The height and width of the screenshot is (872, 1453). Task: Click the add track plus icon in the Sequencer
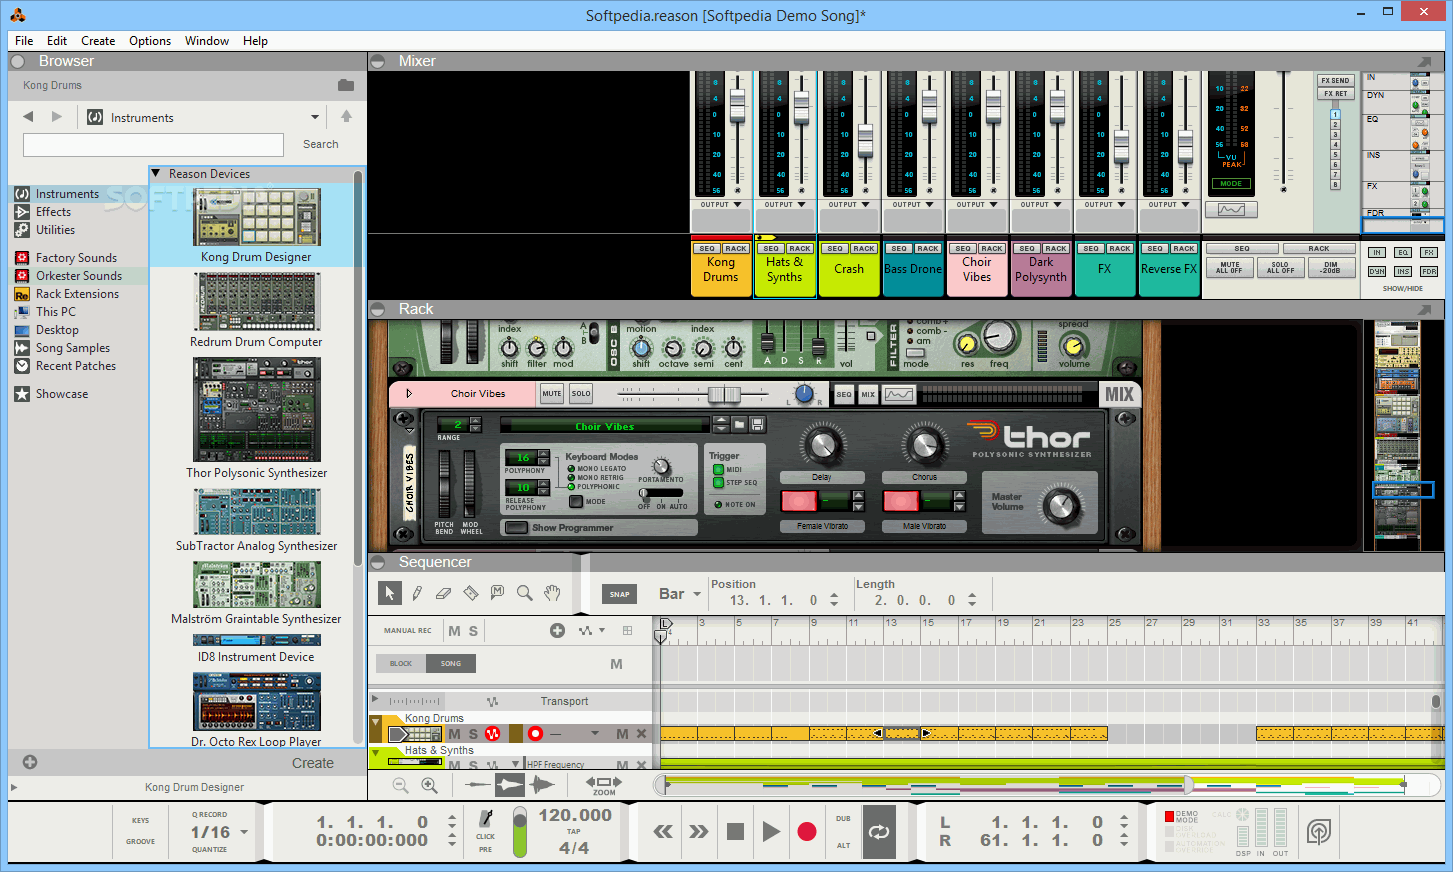pyautogui.click(x=557, y=630)
